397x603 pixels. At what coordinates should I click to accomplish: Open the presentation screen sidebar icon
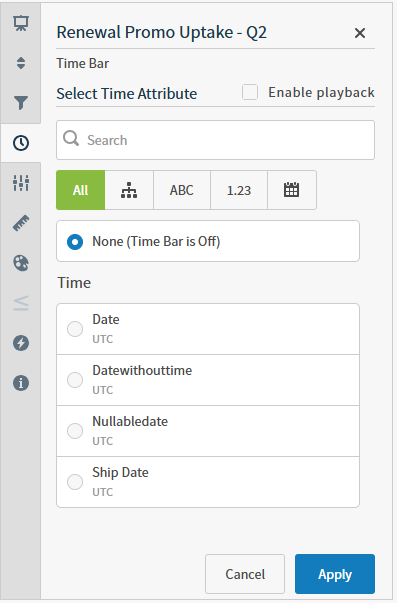tap(21, 23)
